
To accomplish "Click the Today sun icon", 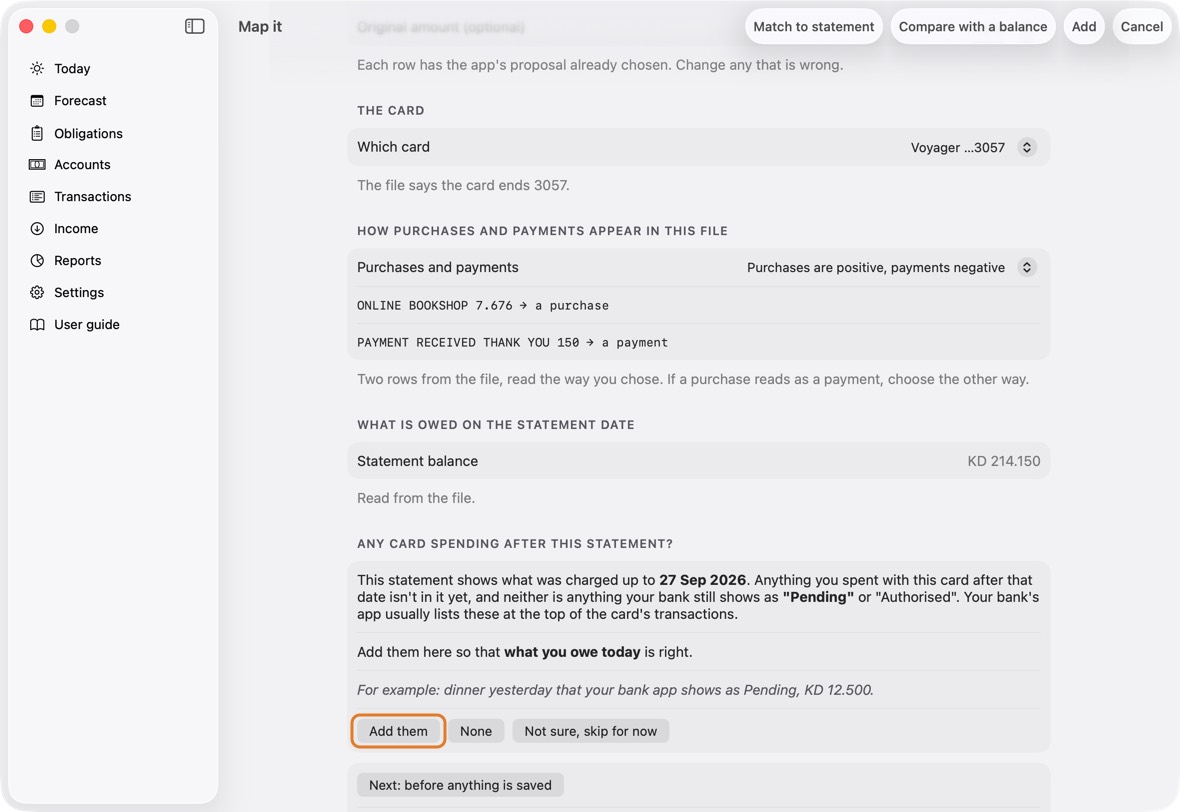I will pyautogui.click(x=37, y=68).
